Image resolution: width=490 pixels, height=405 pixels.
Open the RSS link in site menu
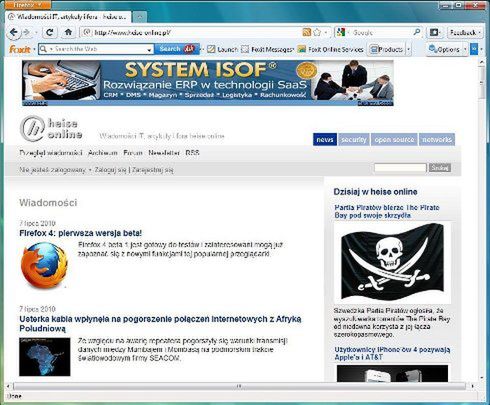(192, 153)
